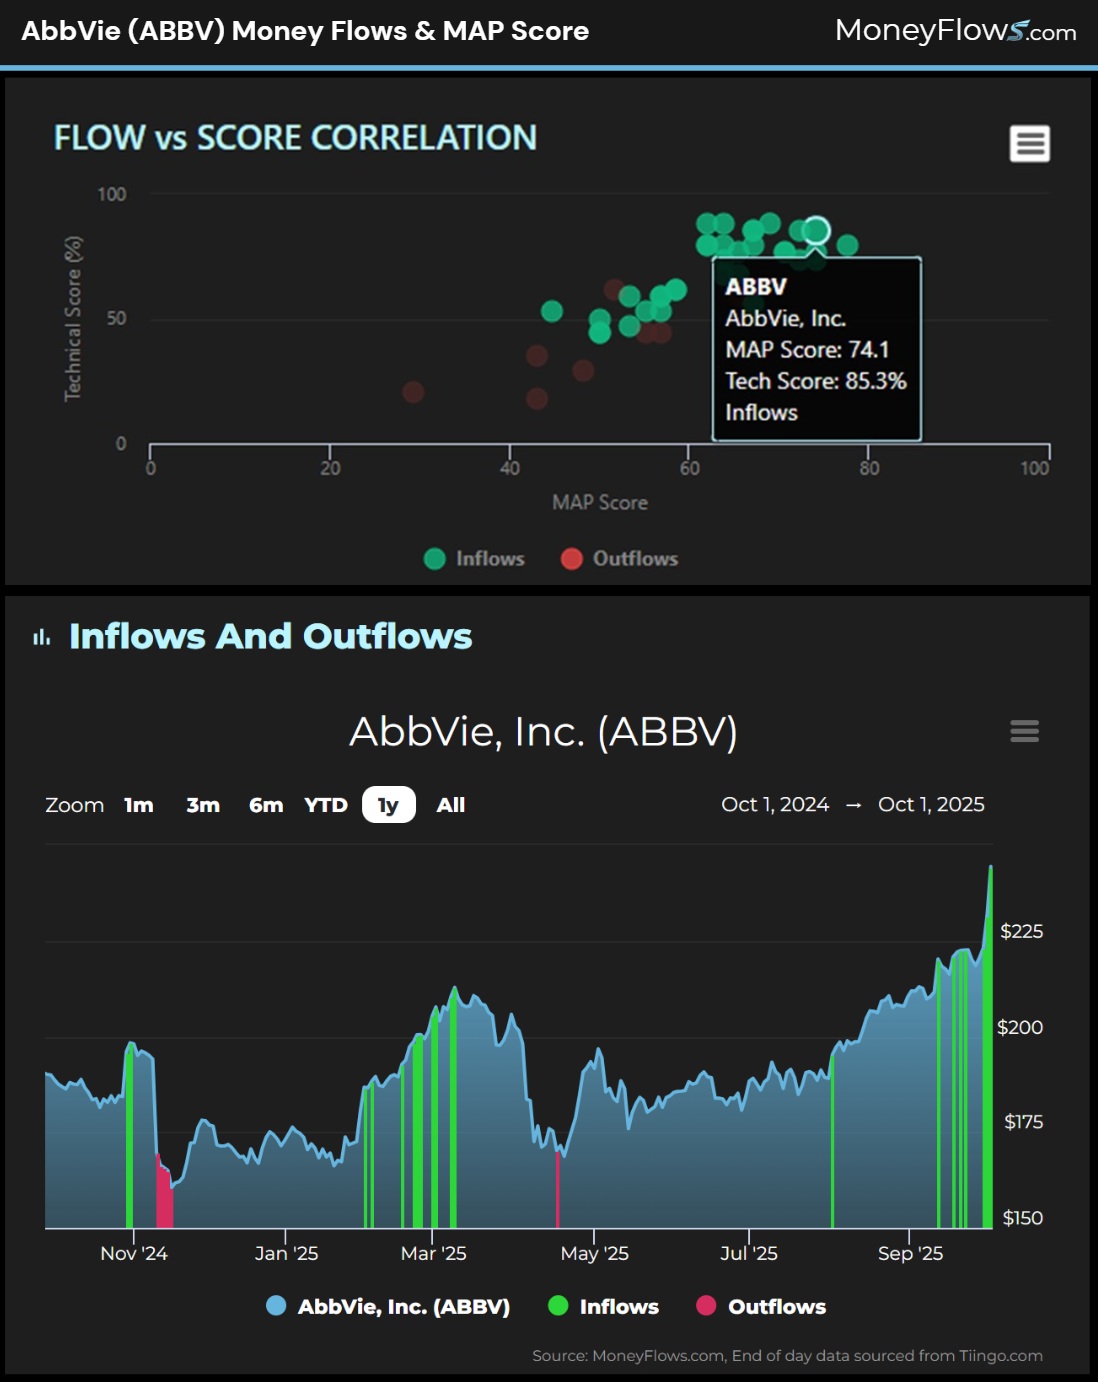Select the 1y zoom button

coord(388,805)
